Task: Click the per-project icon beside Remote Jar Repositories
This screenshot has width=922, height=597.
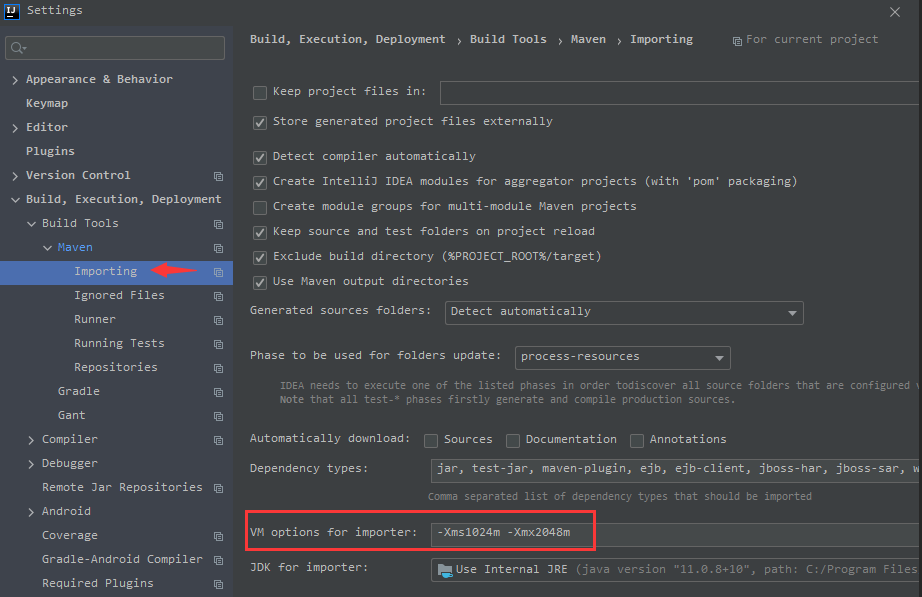Action: (x=218, y=488)
